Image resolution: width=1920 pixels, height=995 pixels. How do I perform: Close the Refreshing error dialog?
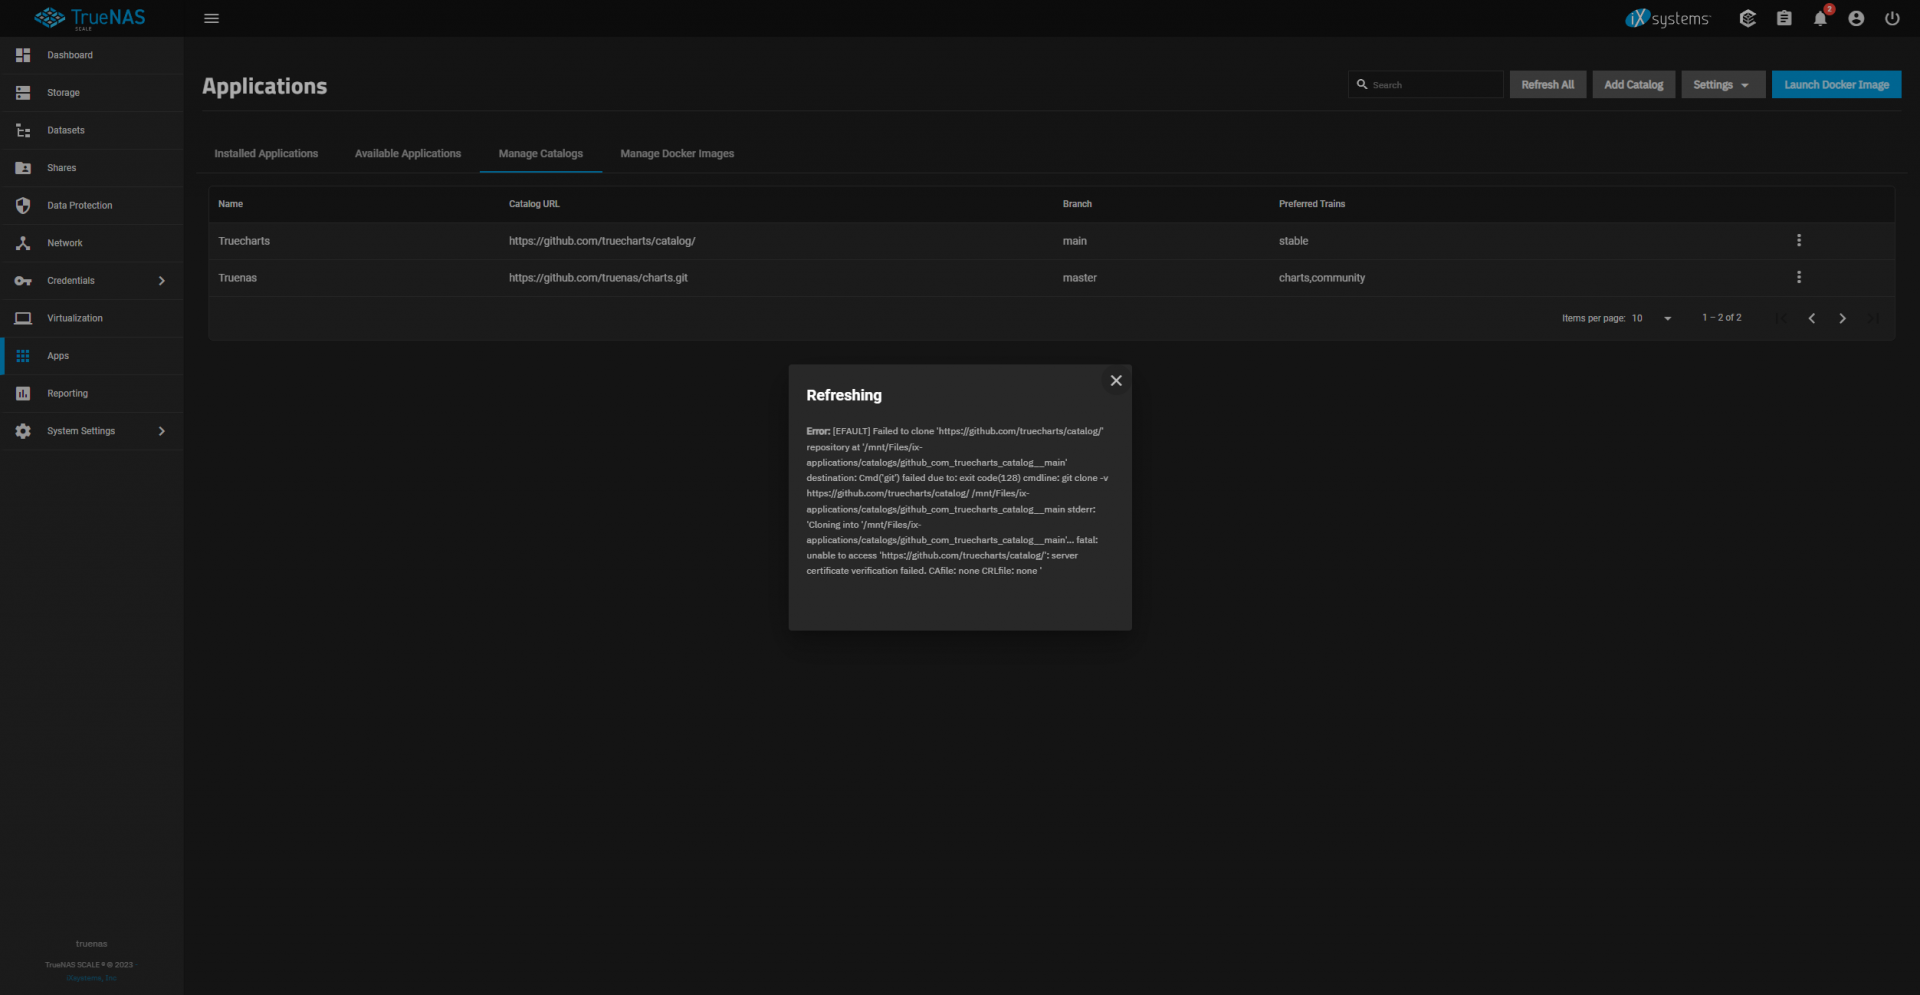(1116, 381)
